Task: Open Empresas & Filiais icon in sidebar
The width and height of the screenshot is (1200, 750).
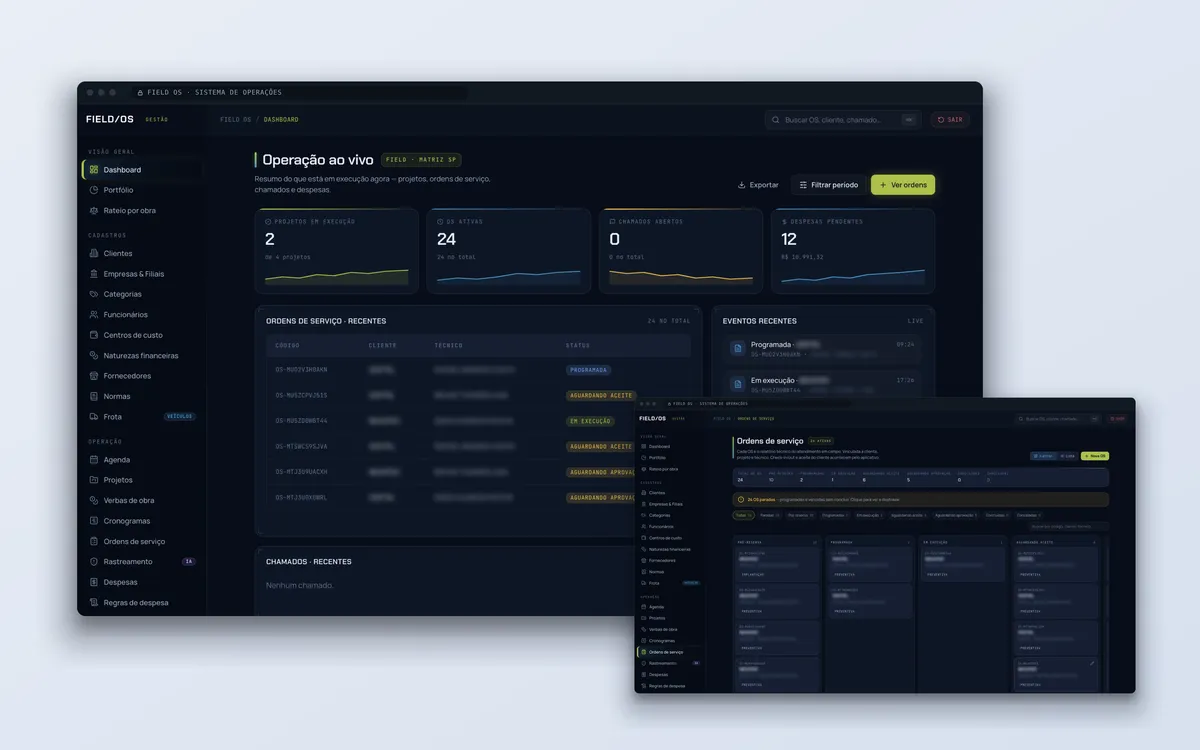Action: coord(93,274)
